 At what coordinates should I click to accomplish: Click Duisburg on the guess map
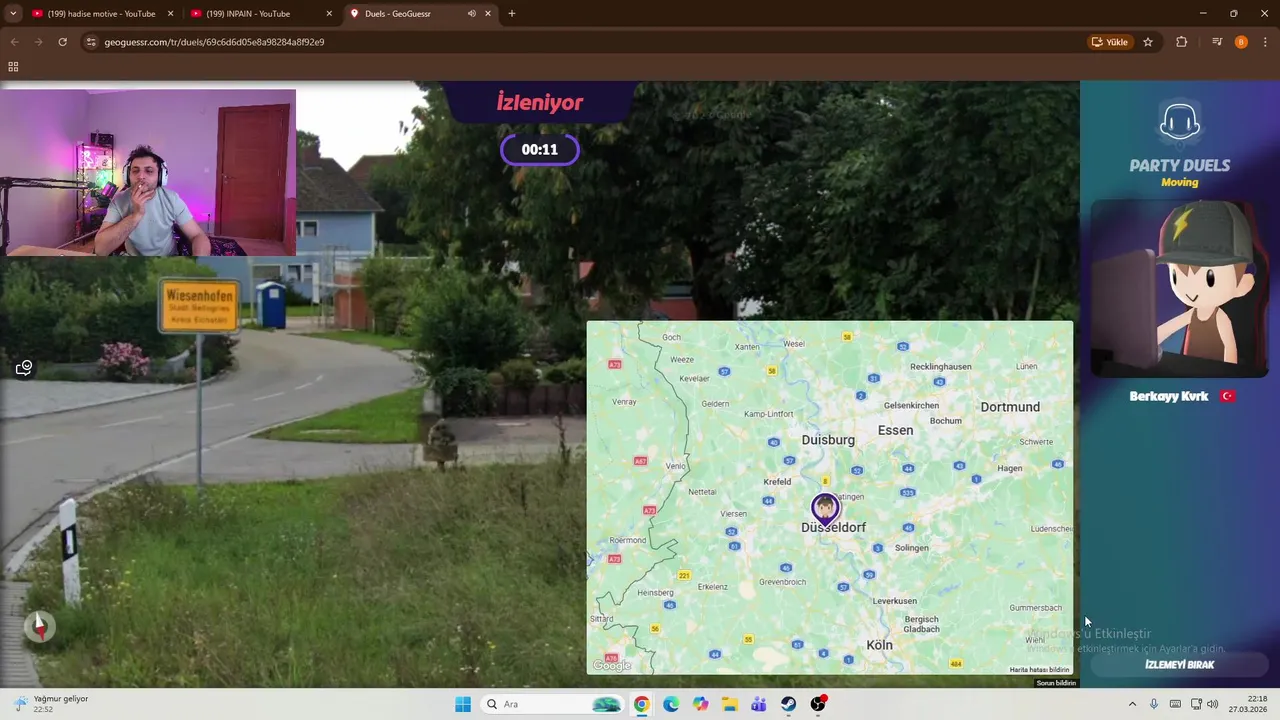828,440
